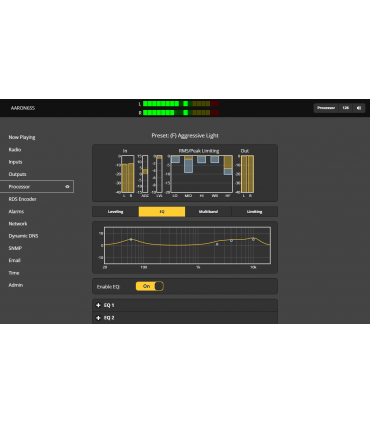
Task: Click the Preset: (F) Aggressive Light title
Action: click(185, 136)
